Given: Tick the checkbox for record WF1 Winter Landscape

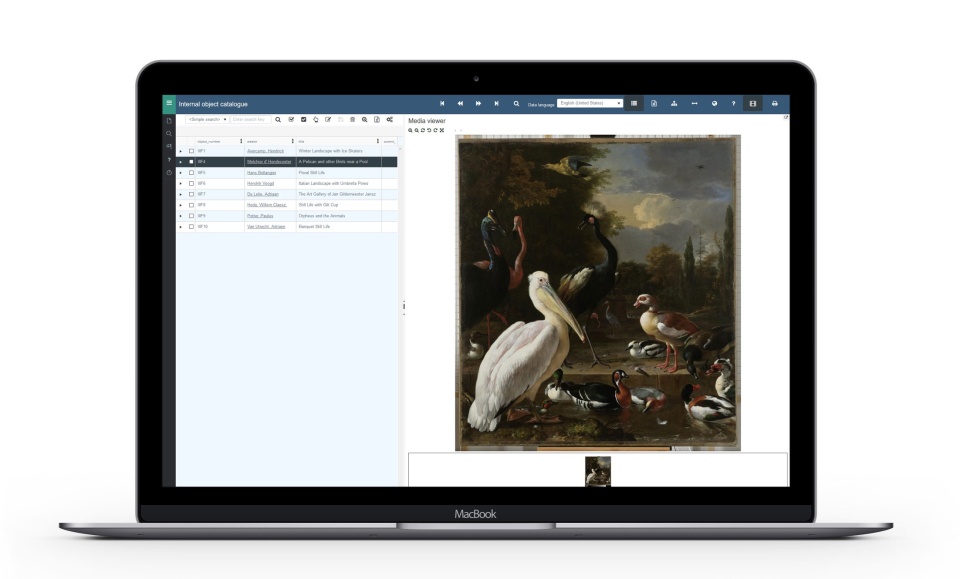Looking at the screenshot, I should point(191,150).
